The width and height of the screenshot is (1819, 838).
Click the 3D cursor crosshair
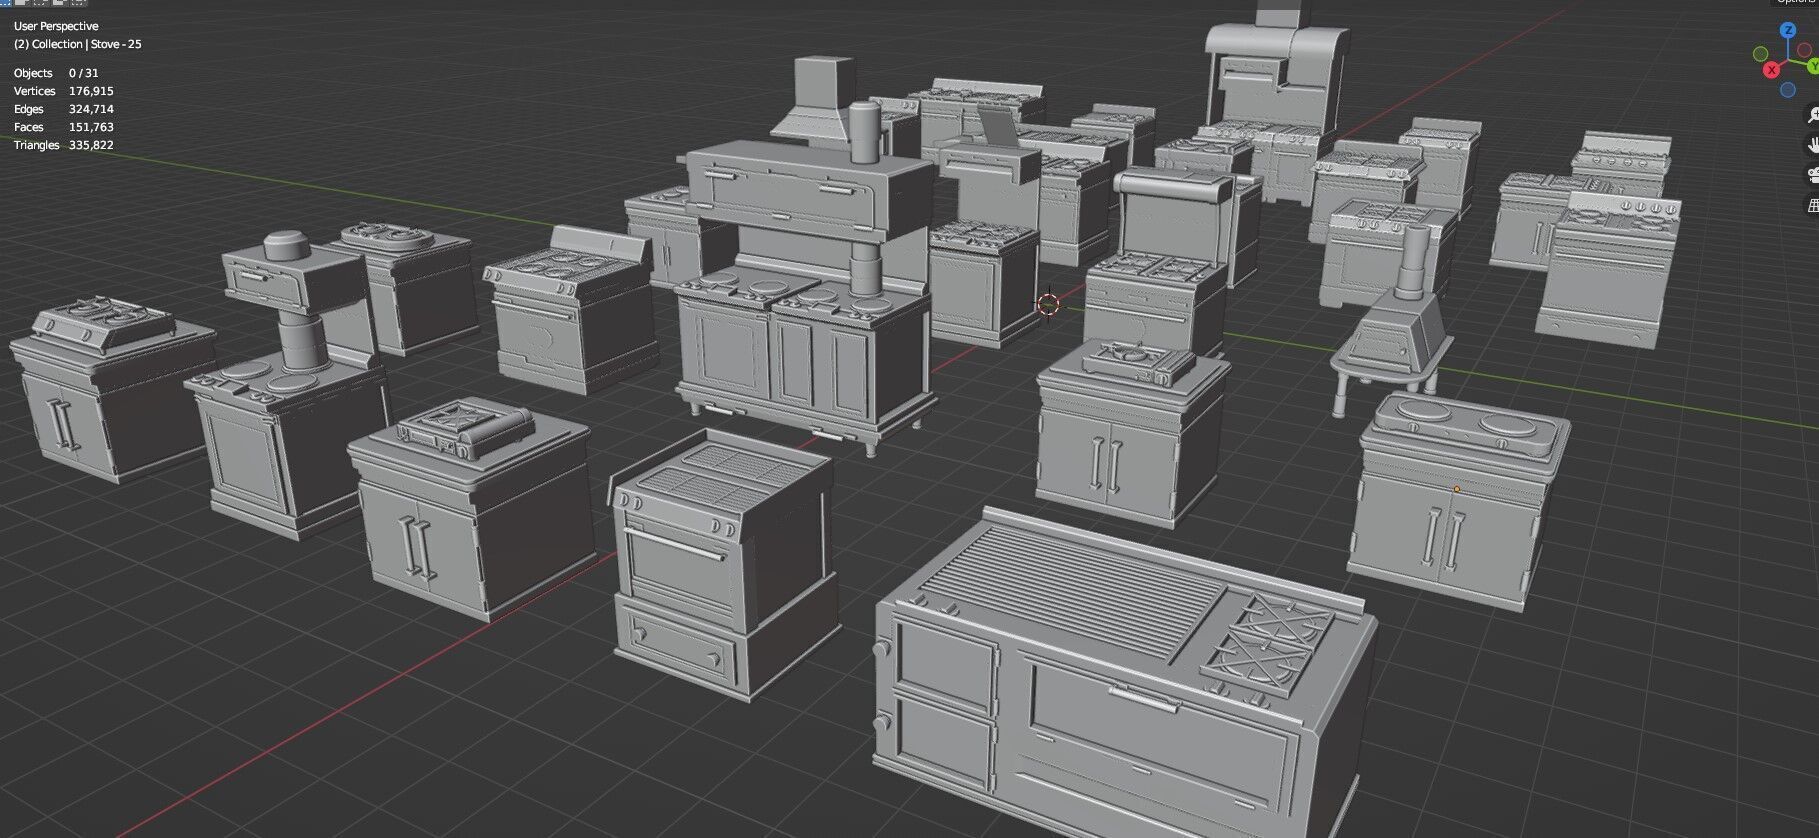(1048, 304)
